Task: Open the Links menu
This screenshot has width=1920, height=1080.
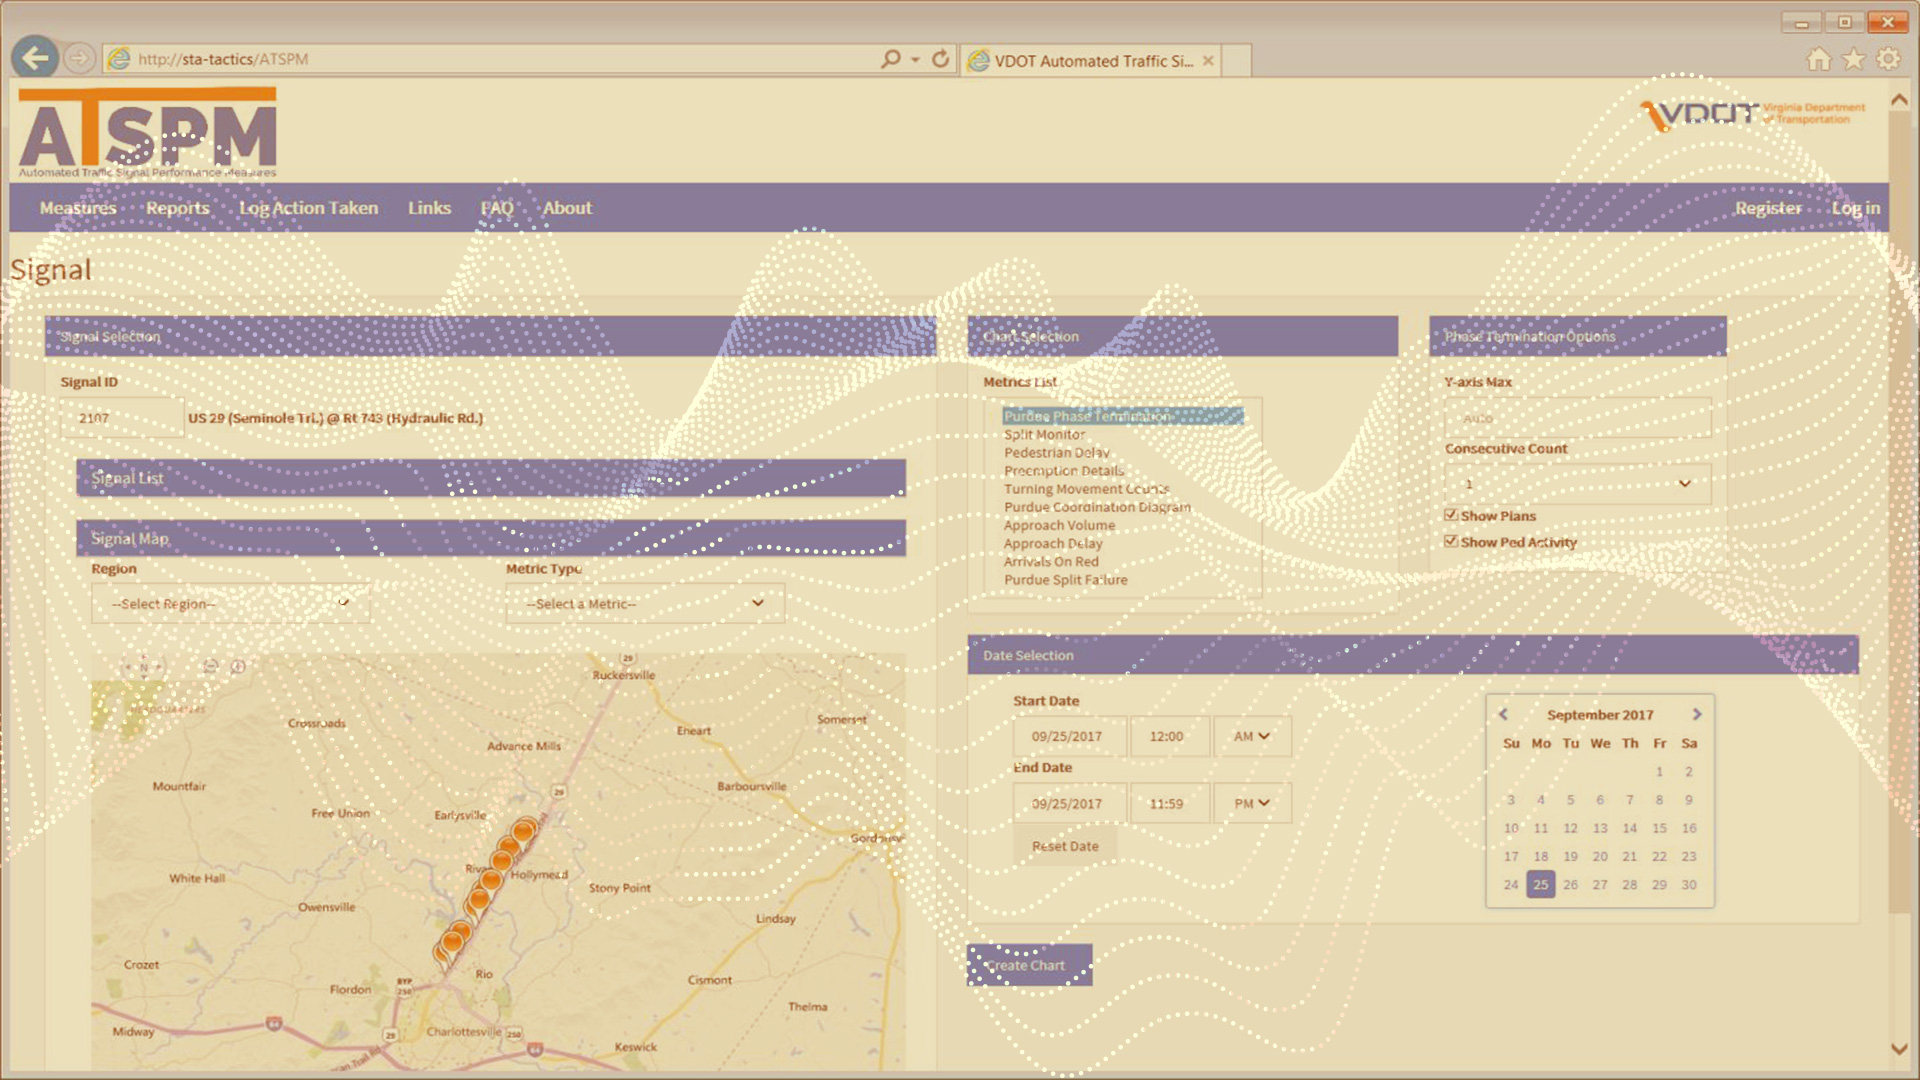Action: point(429,208)
